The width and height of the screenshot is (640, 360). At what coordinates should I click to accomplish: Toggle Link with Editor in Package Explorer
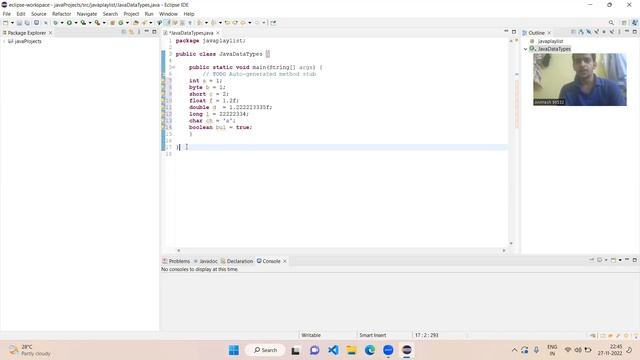coord(131,32)
